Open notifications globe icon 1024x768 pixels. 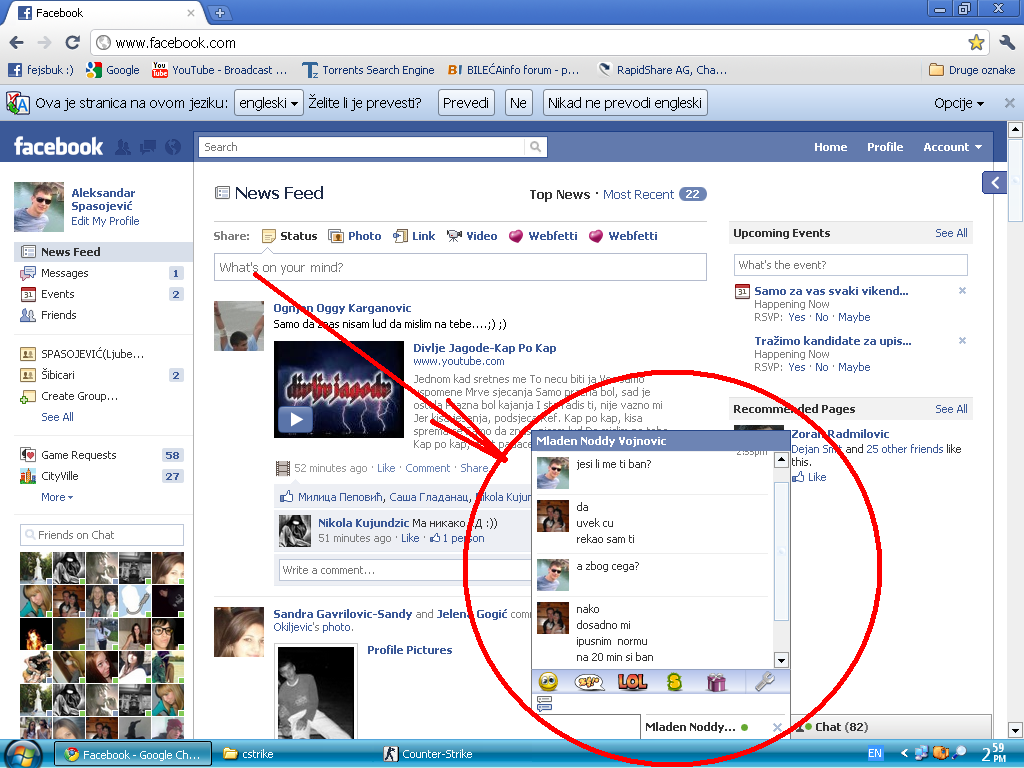click(x=173, y=148)
